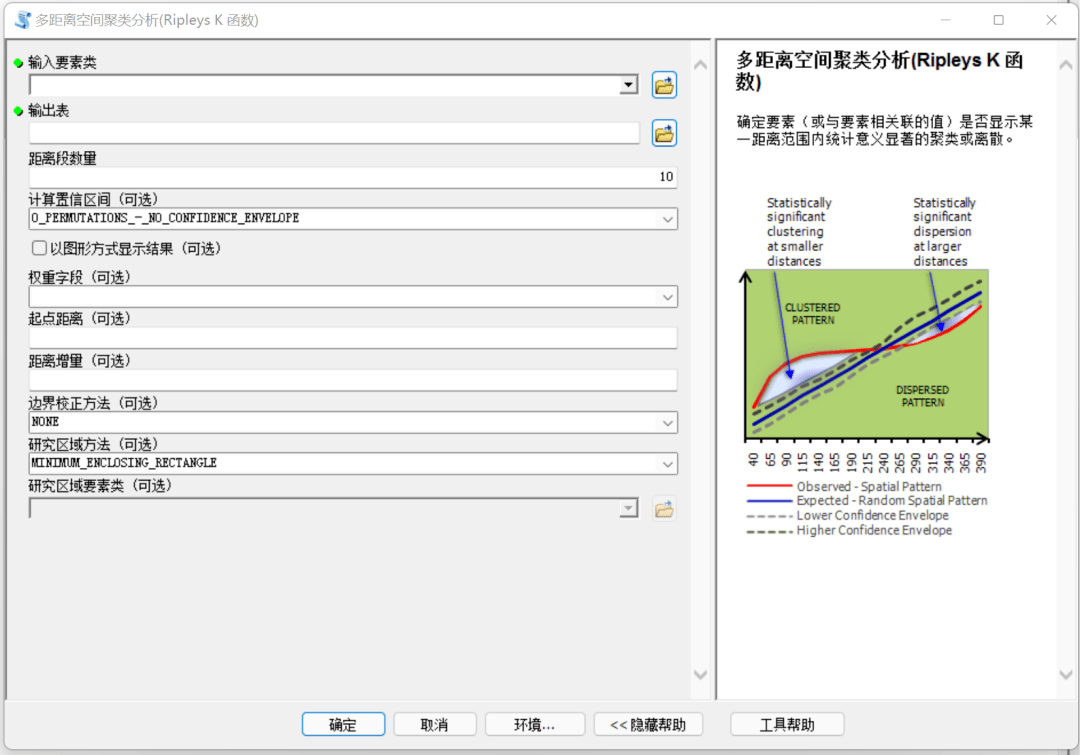Click the <<隐藏帮助 button to hide help
This screenshot has width=1080, height=755.
[648, 724]
